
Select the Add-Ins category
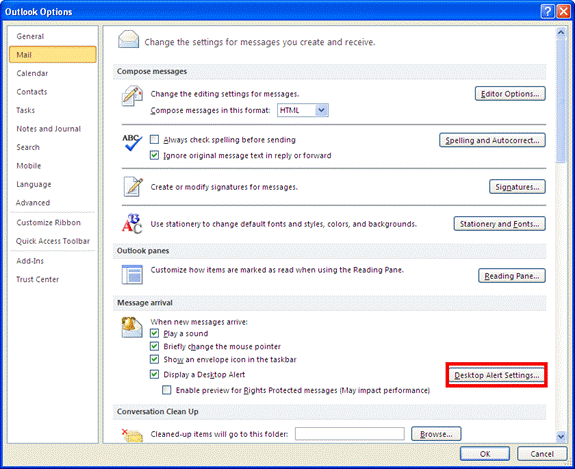coord(53,261)
